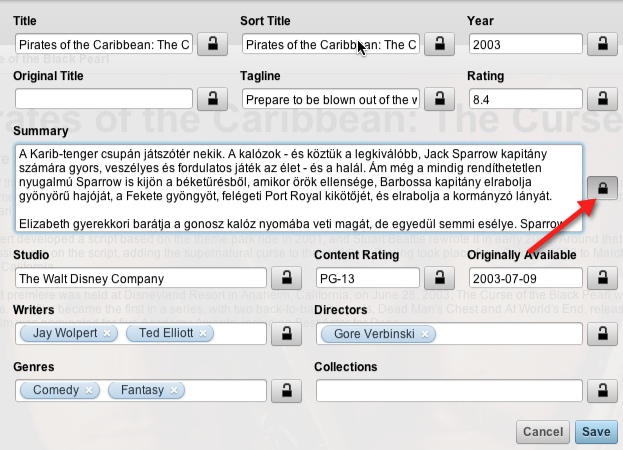Click the empty Original Title field

click(104, 99)
